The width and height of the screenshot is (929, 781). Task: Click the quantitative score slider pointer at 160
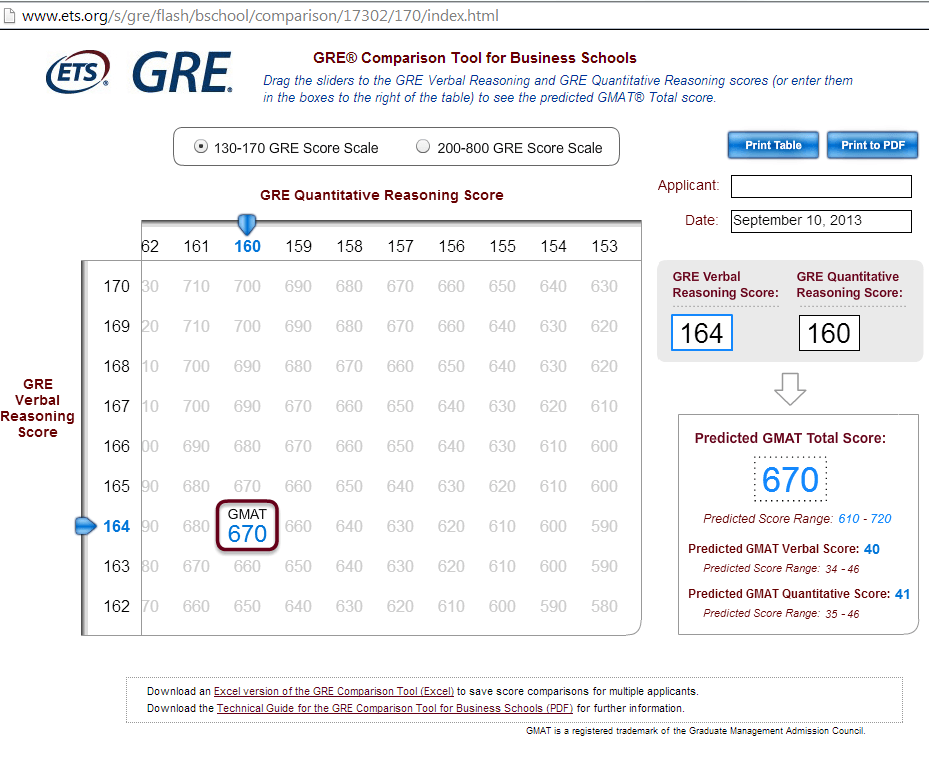(246, 224)
